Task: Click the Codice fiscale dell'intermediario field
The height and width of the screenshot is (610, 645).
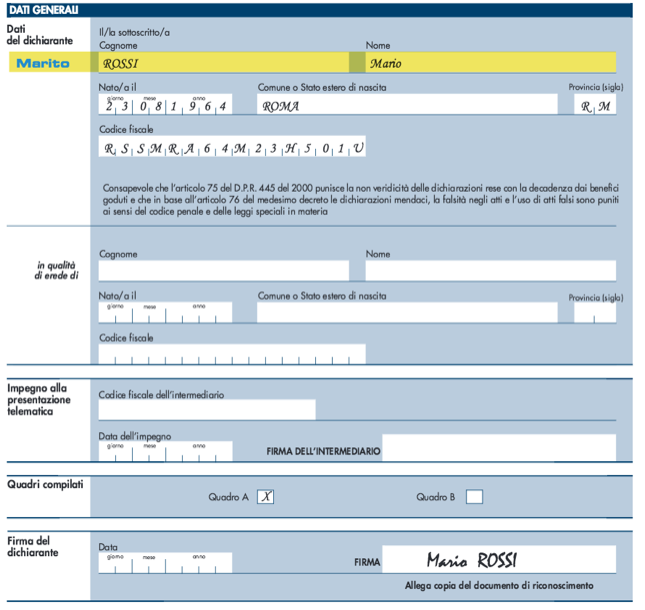Action: [207, 410]
